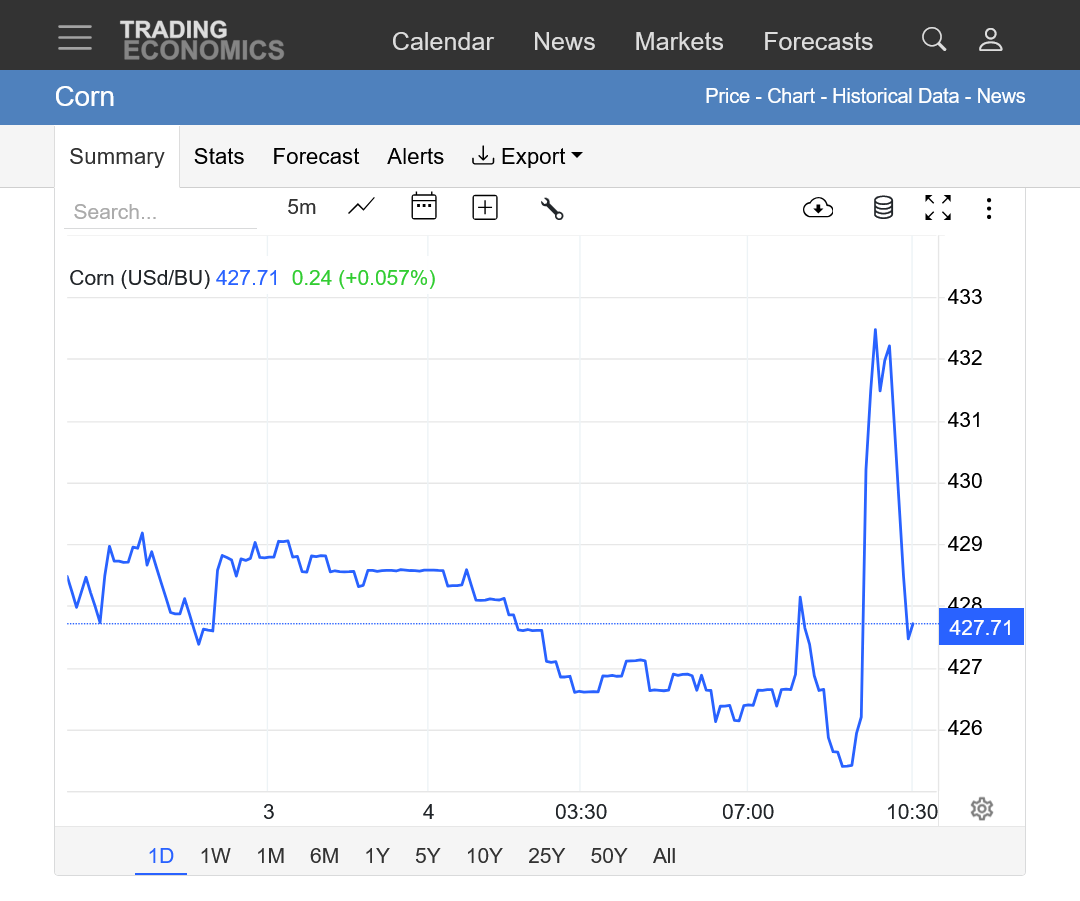Click the chart Search input field
The width and height of the screenshot is (1080, 901).
tap(160, 212)
